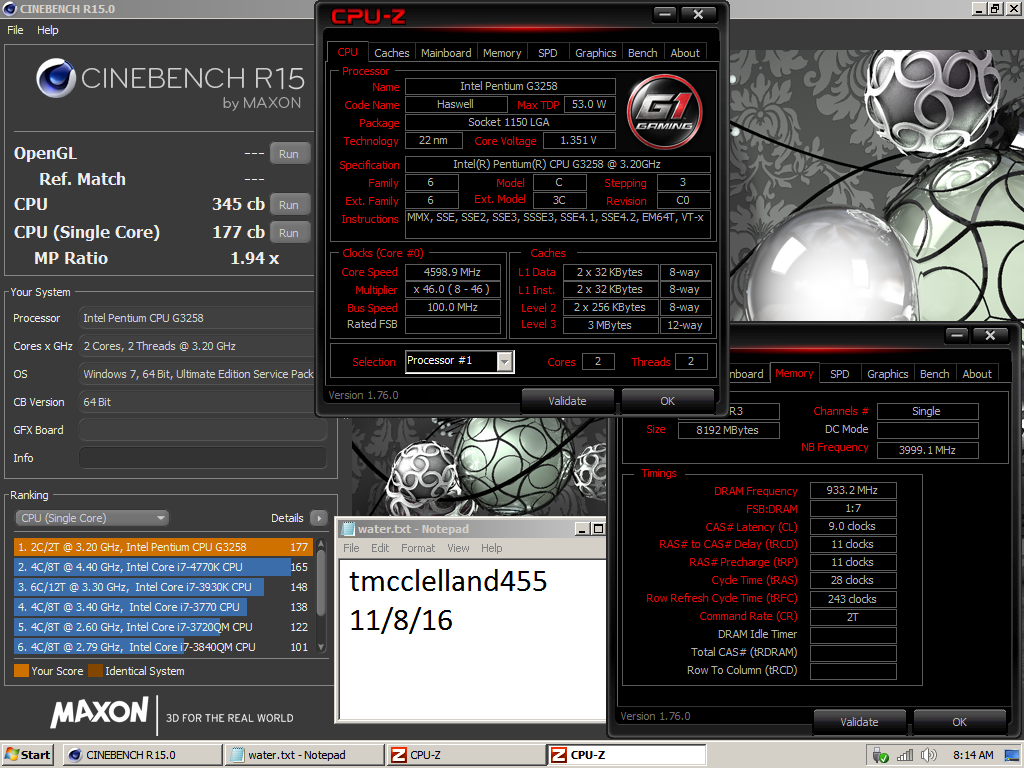Open Notepad Edit menu

pos(380,548)
